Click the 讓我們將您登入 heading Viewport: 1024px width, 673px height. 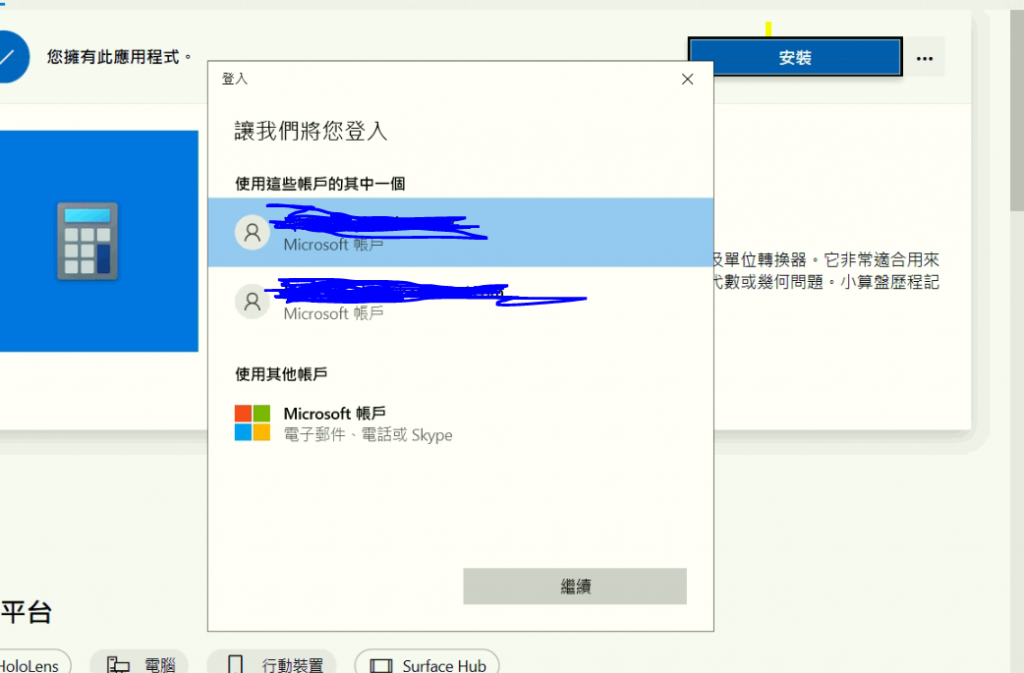(x=310, y=131)
